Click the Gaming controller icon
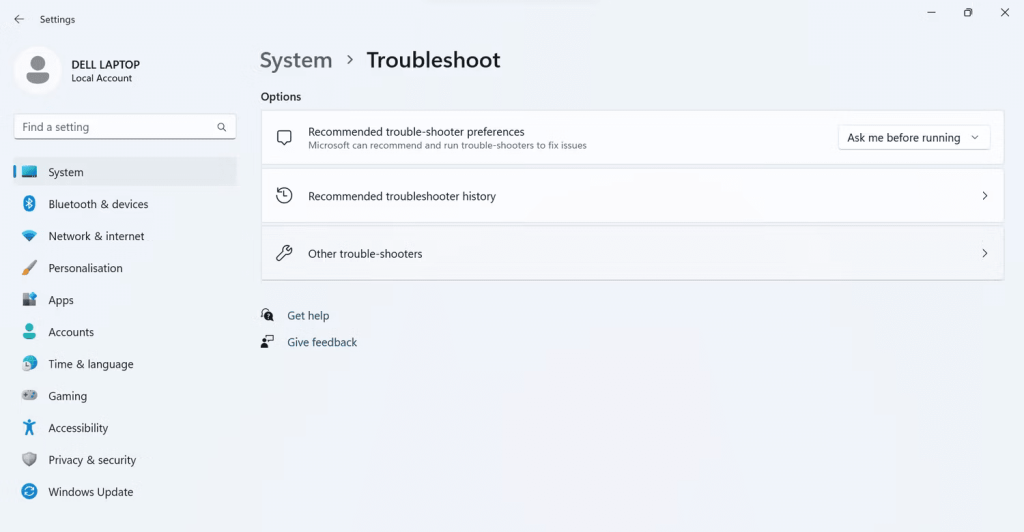The image size is (1024, 532). 29,396
